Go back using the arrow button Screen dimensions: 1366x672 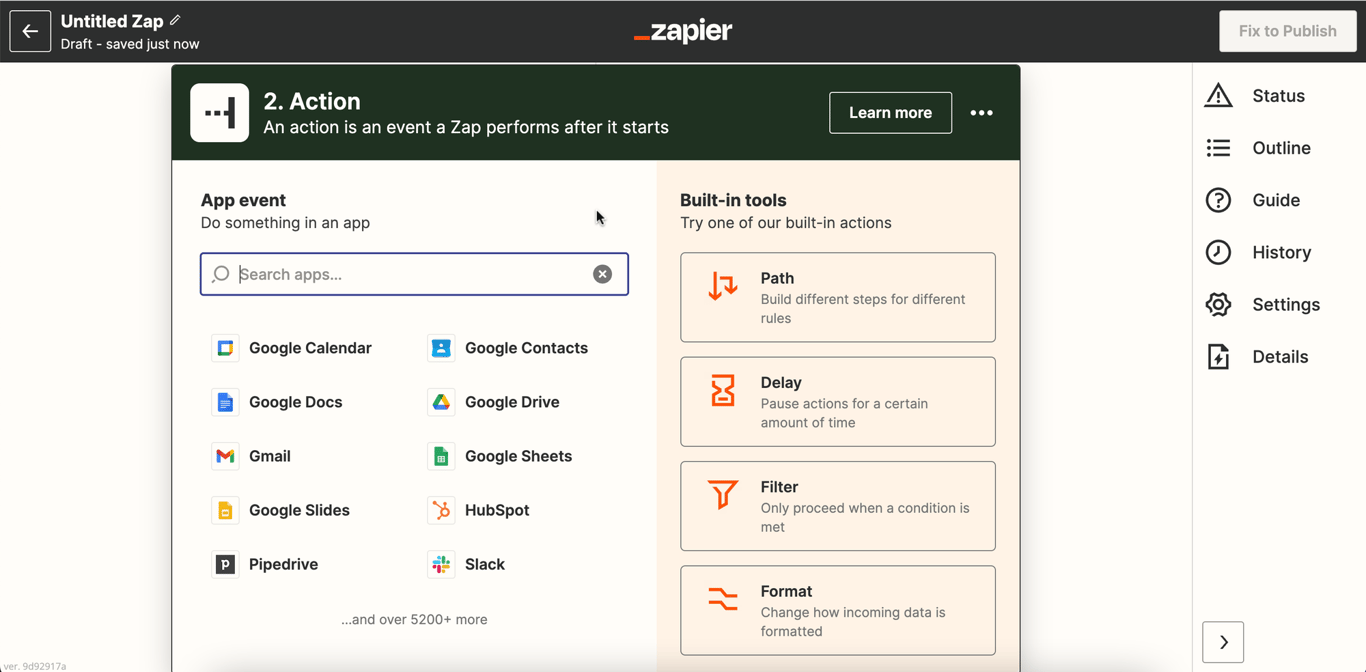(30, 31)
